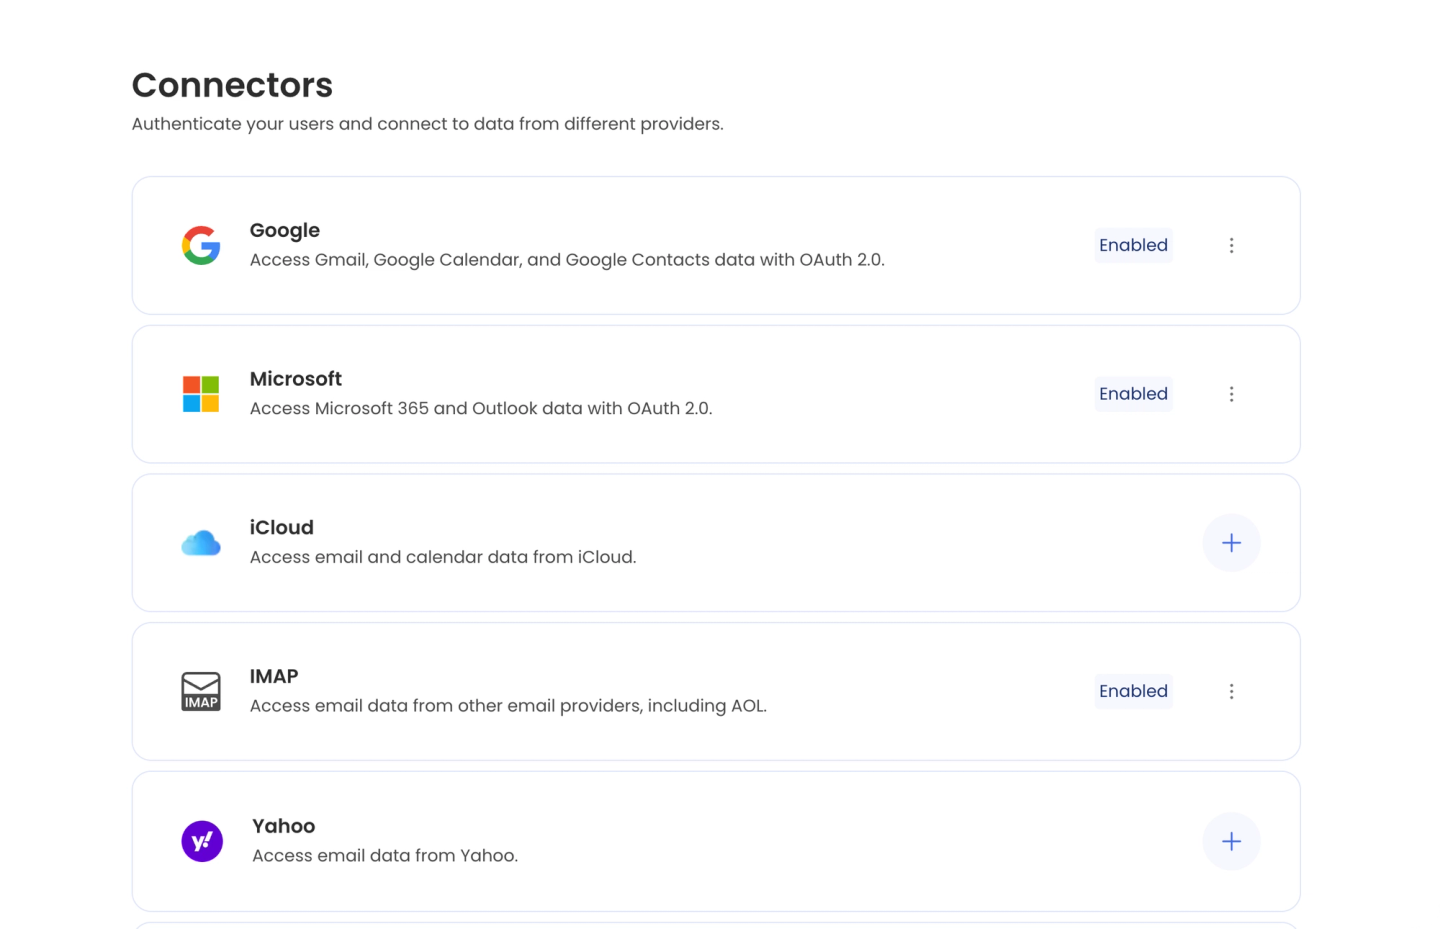The width and height of the screenshot is (1440, 929).
Task: Select the IMAP connector title
Action: [x=274, y=676]
